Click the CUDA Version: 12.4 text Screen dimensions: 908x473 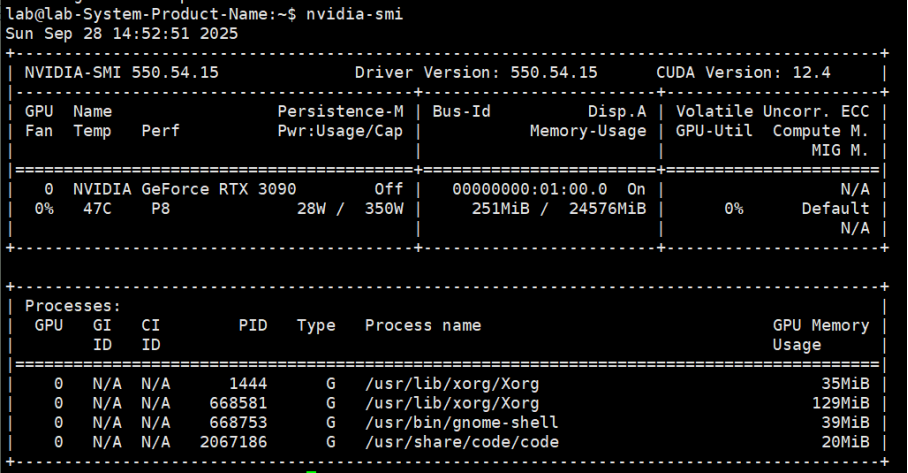[x=744, y=72]
